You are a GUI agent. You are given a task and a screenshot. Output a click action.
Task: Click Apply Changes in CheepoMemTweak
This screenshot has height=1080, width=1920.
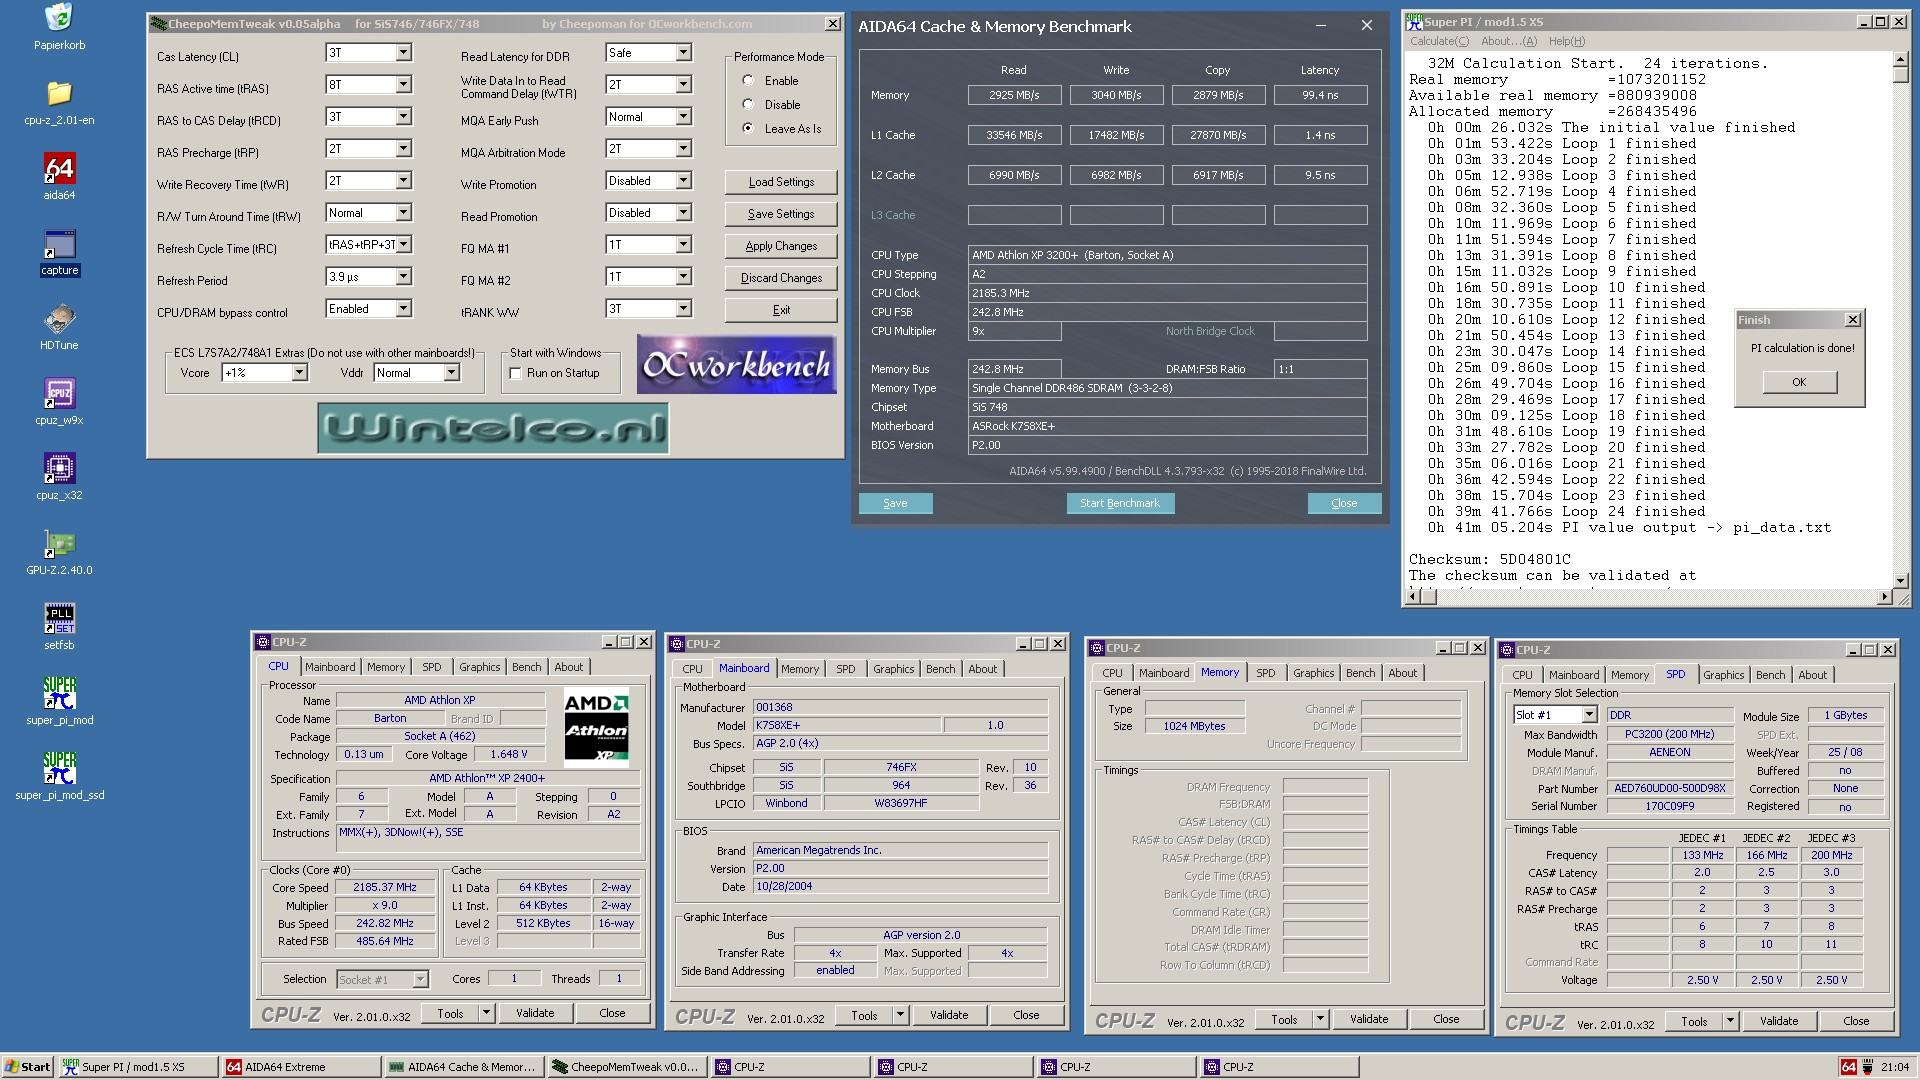[x=779, y=247]
